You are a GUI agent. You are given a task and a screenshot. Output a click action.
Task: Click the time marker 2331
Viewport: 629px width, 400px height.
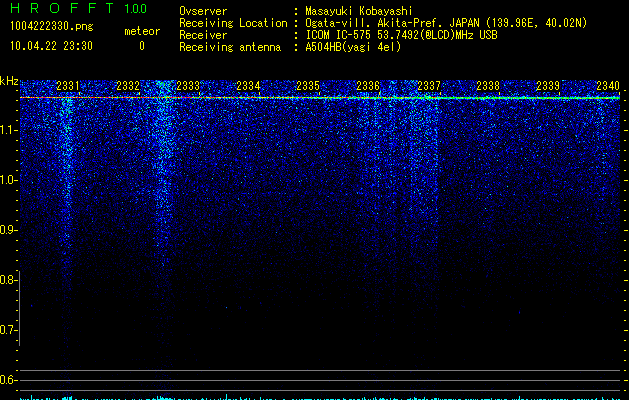coord(68,86)
